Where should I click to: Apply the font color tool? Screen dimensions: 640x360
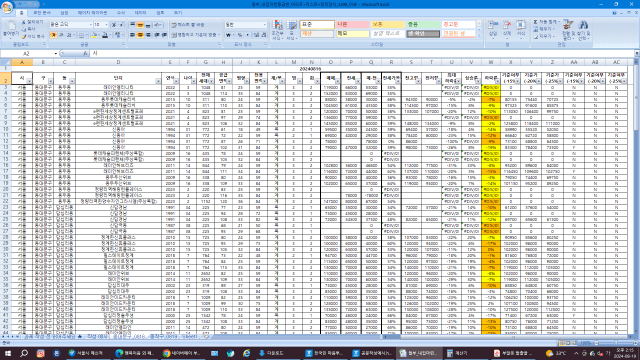coord(106,36)
